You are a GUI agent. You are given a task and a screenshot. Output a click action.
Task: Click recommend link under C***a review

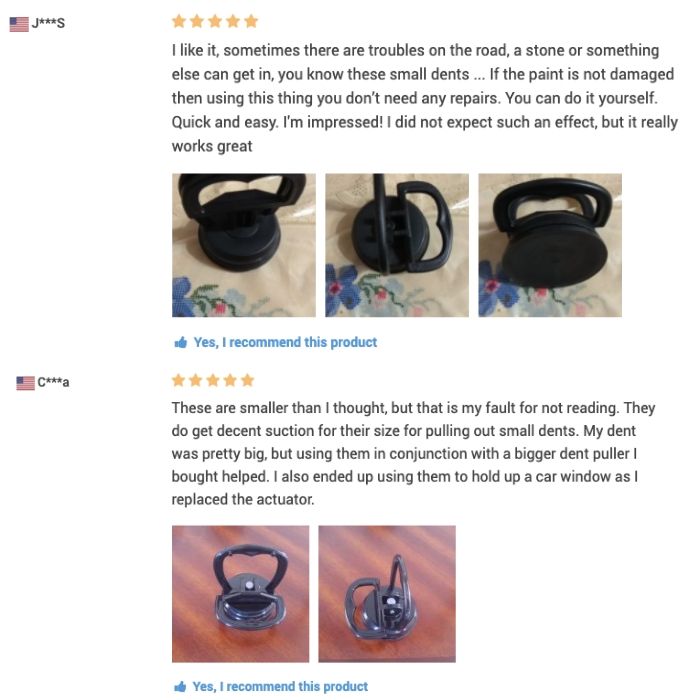280,687
